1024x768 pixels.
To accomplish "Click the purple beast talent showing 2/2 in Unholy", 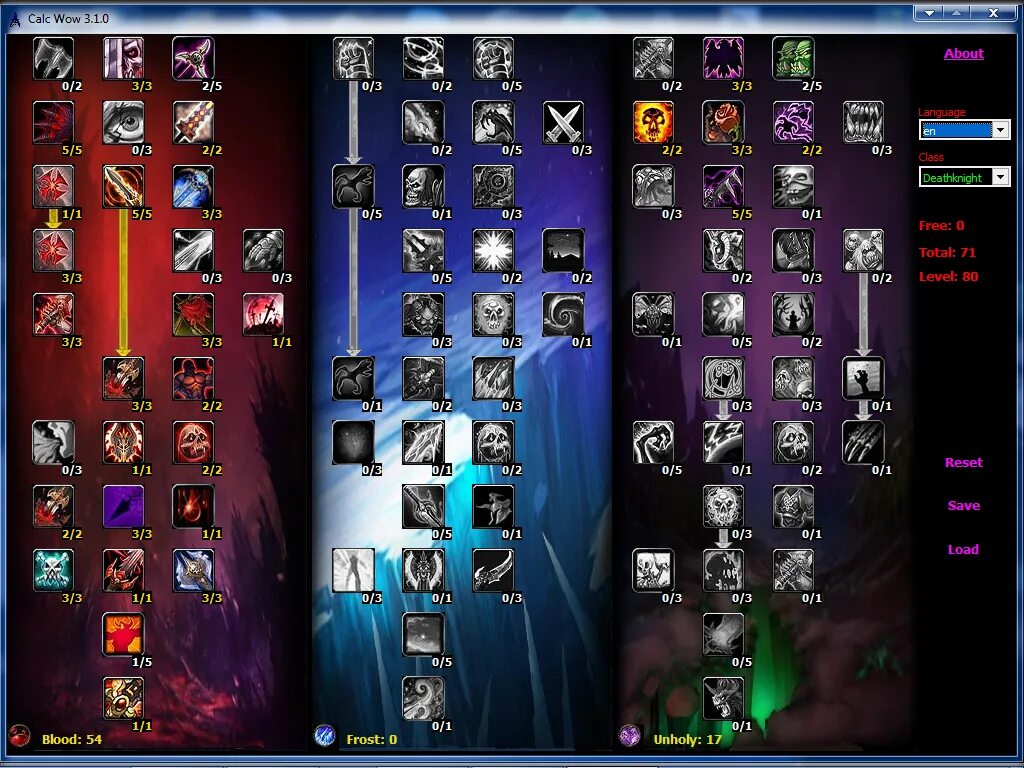I will (793, 122).
